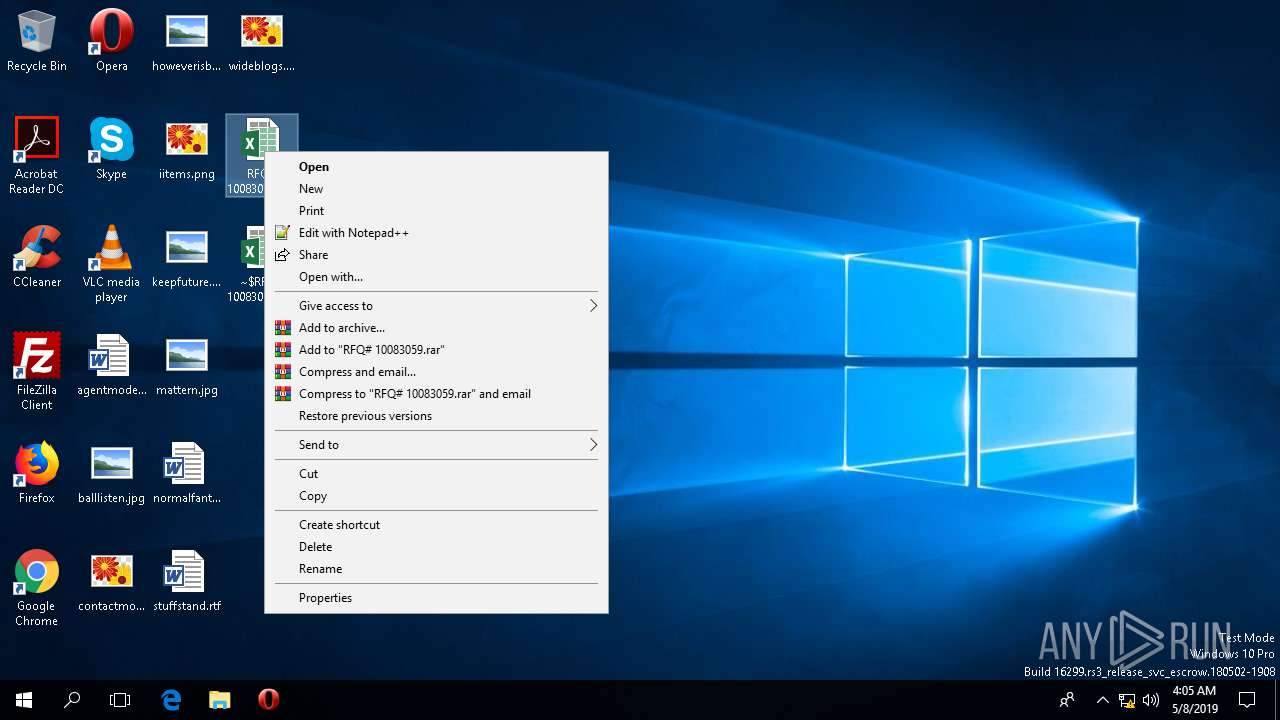Select the Skype desktop shortcut
The width and height of the screenshot is (1280, 720).
[x=111, y=149]
